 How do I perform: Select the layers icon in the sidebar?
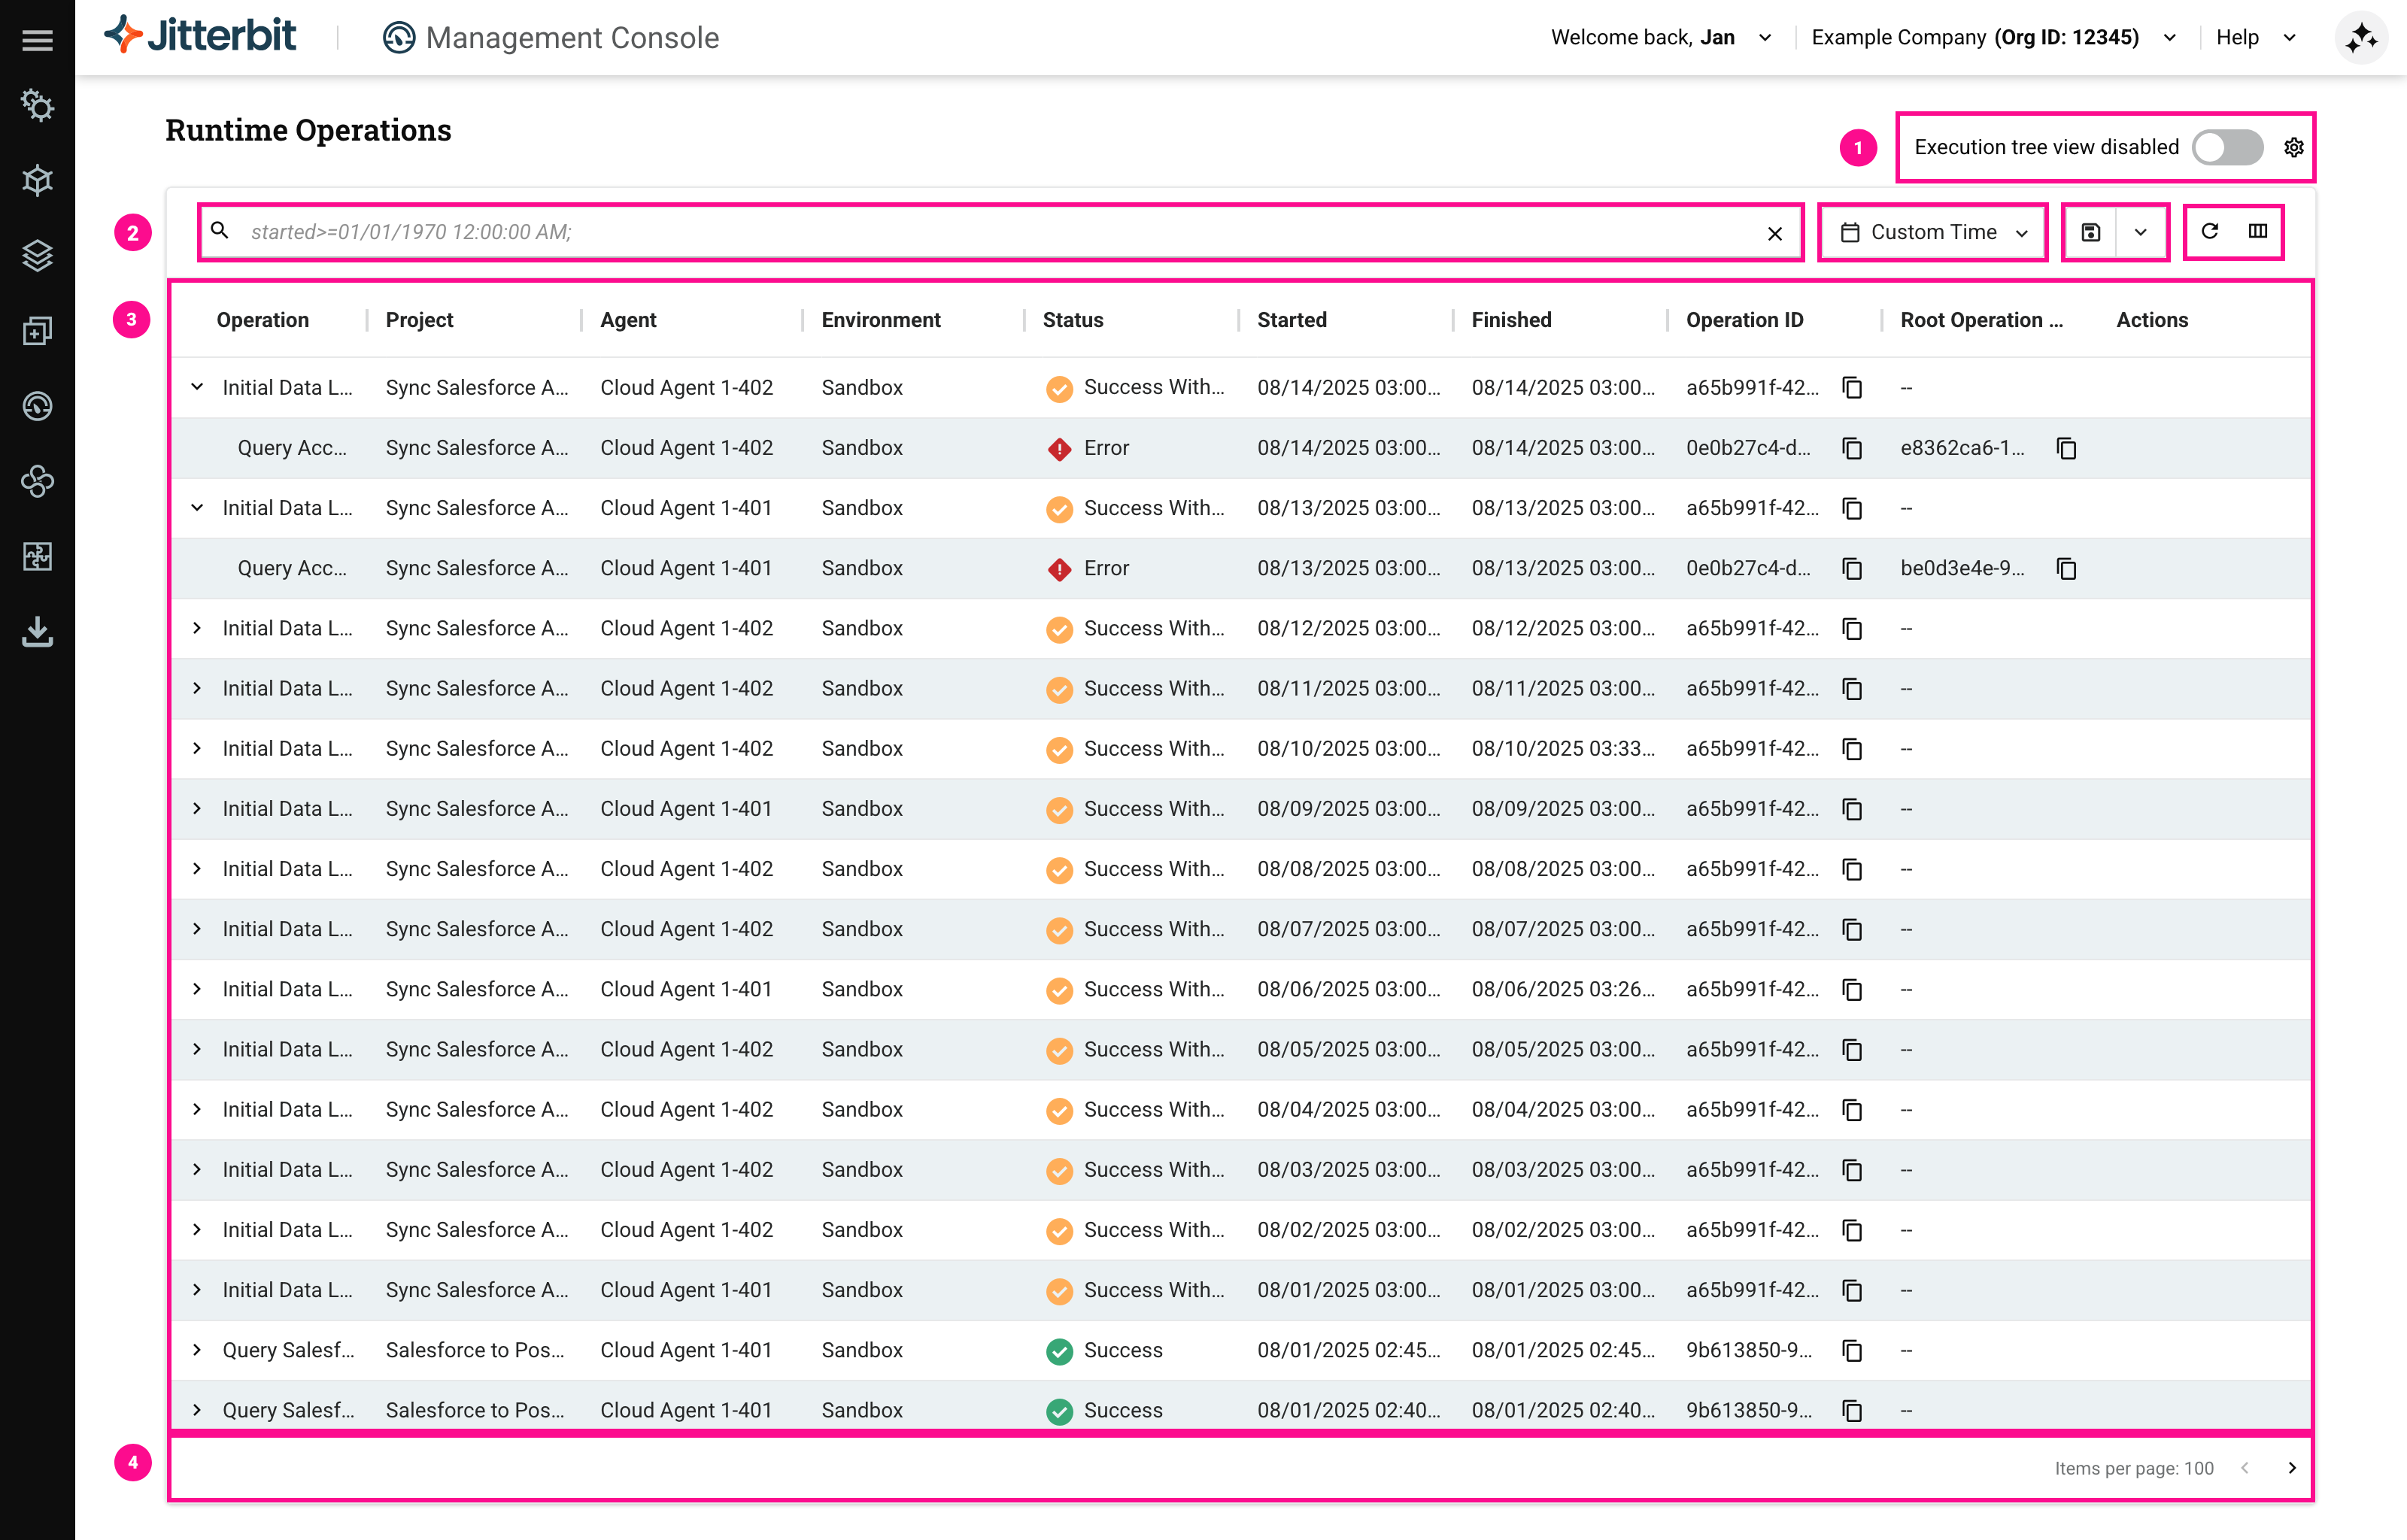point(37,256)
